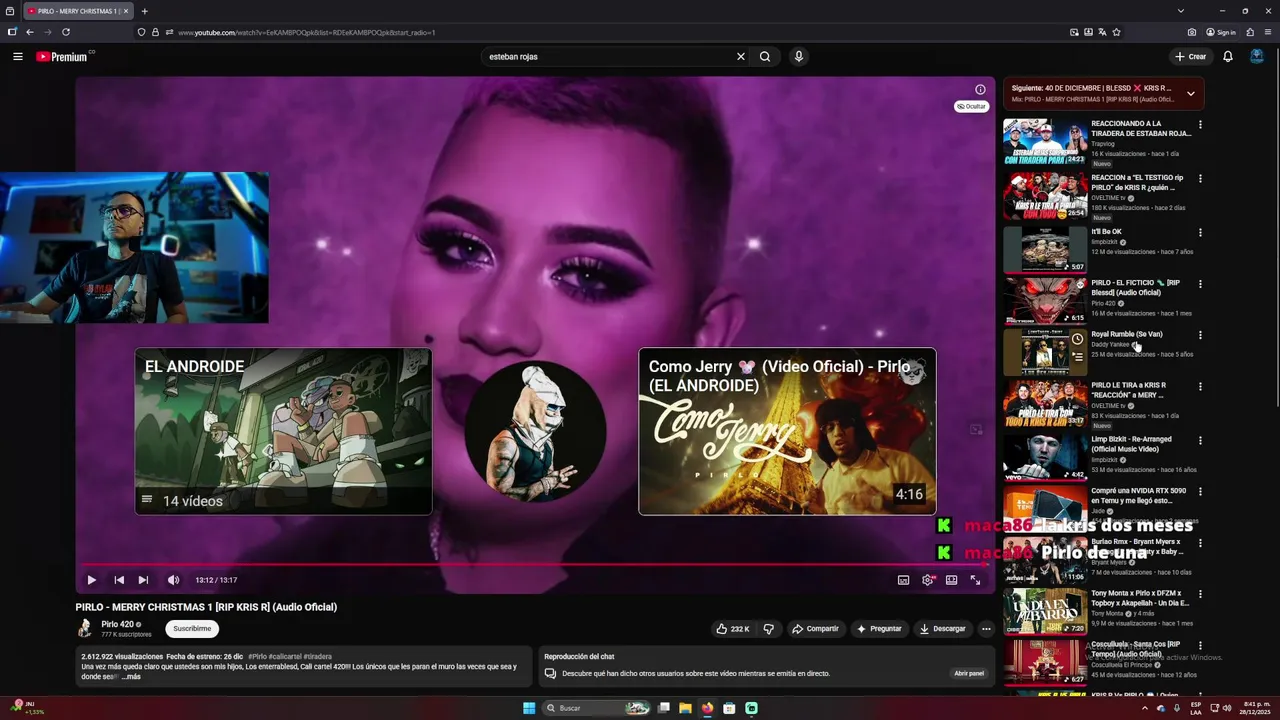Image resolution: width=1280 pixels, height=720 pixels.
Task: Clear the search box text with X
Action: click(741, 57)
